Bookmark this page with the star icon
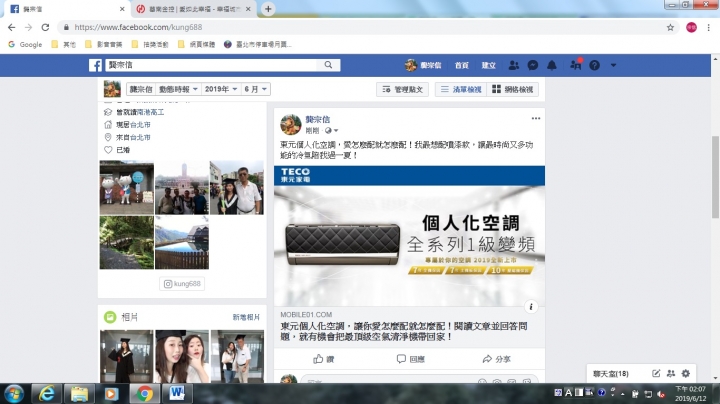Image resolution: width=720 pixels, height=404 pixels. 670,28
